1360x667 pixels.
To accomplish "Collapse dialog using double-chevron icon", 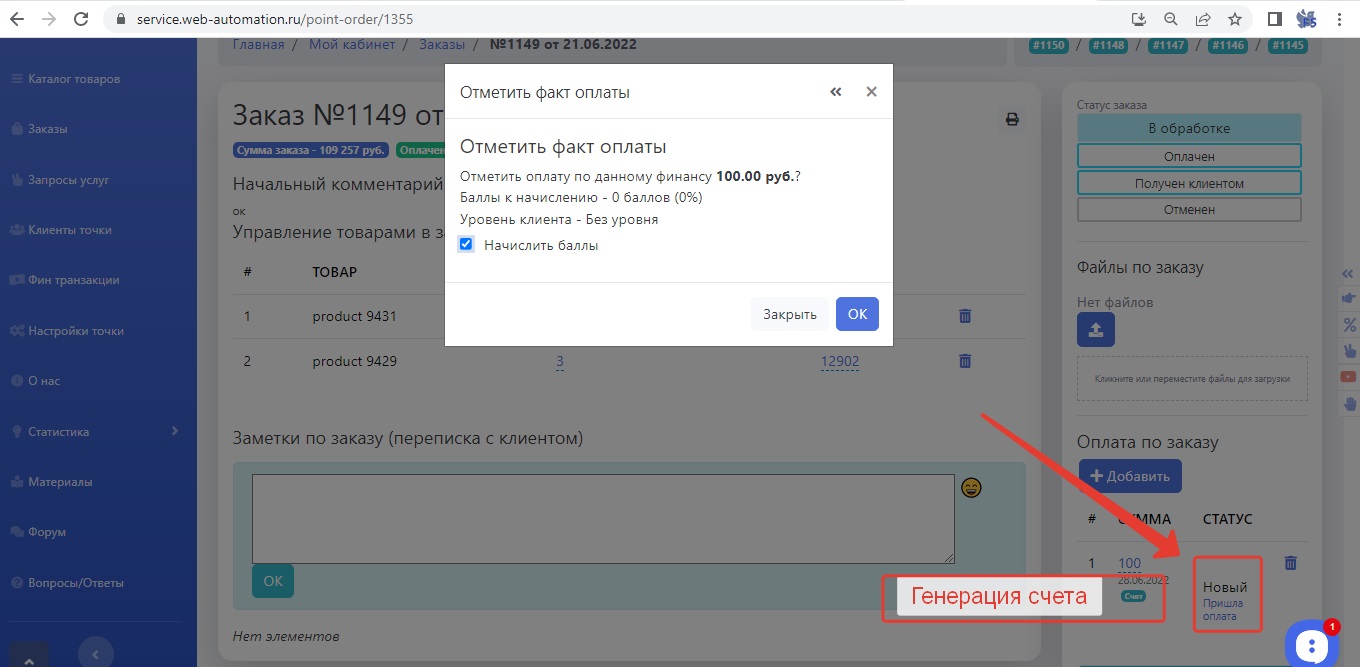I will (x=836, y=92).
